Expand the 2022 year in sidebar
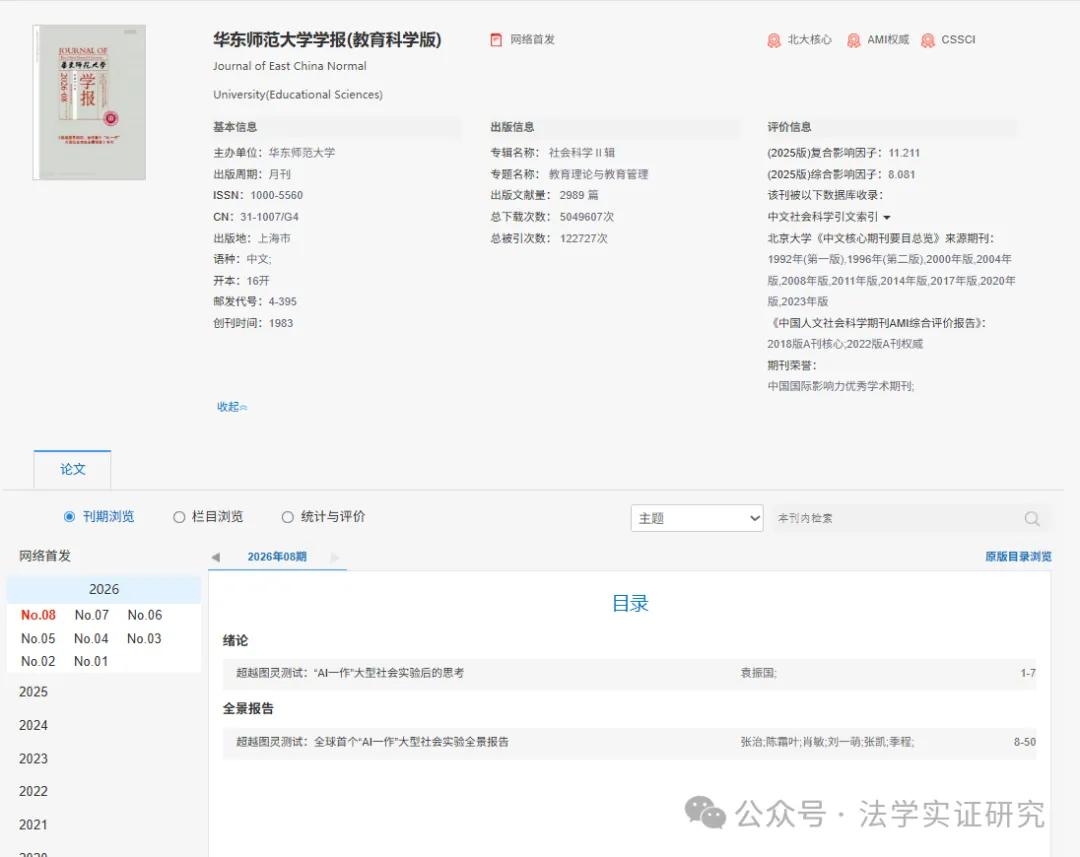Viewport: 1080px width, 857px height. (34, 791)
